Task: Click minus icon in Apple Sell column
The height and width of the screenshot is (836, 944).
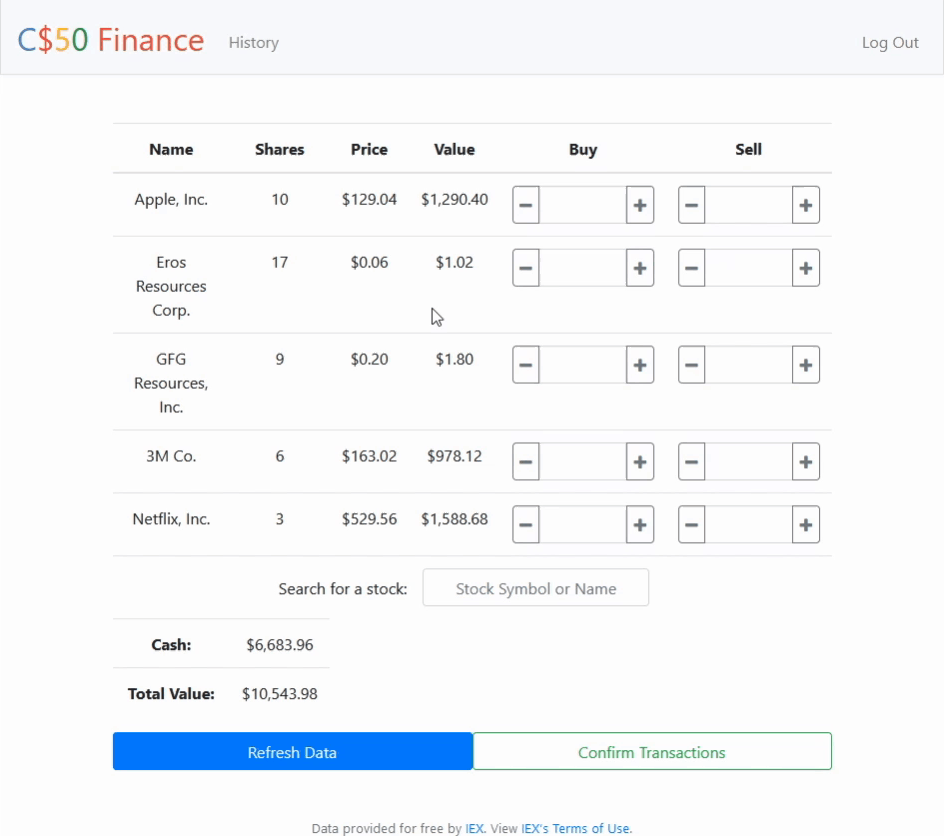Action: click(691, 206)
